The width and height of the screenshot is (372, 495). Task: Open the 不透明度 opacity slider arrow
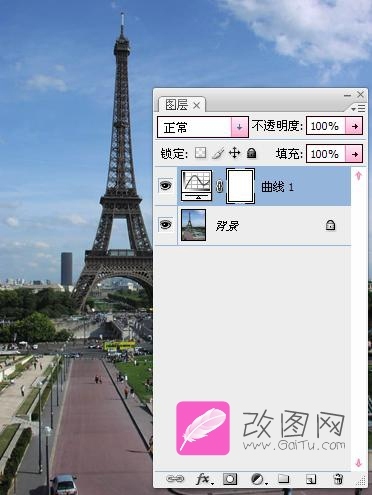[x=354, y=126]
